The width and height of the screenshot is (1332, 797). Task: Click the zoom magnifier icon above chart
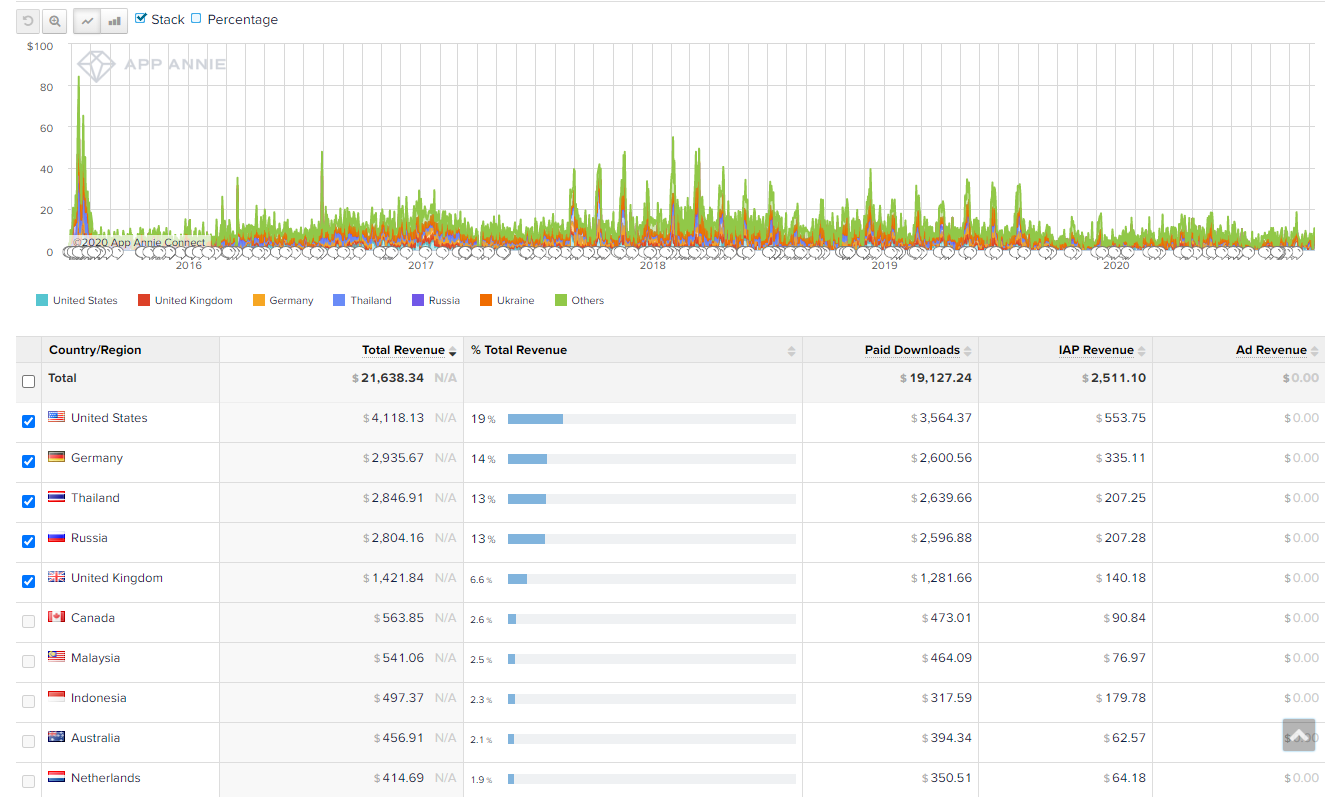pos(54,20)
